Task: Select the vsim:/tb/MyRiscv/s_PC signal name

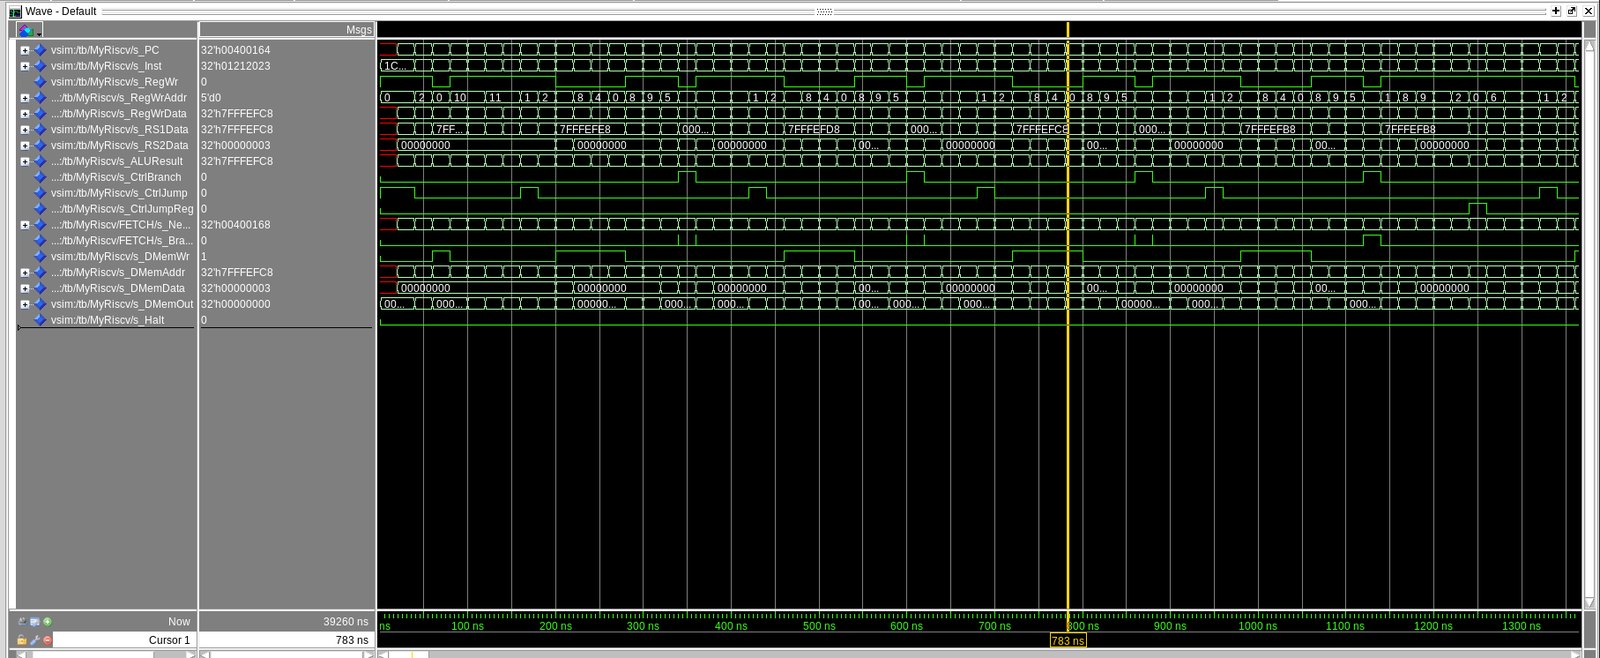Action: click(105, 50)
